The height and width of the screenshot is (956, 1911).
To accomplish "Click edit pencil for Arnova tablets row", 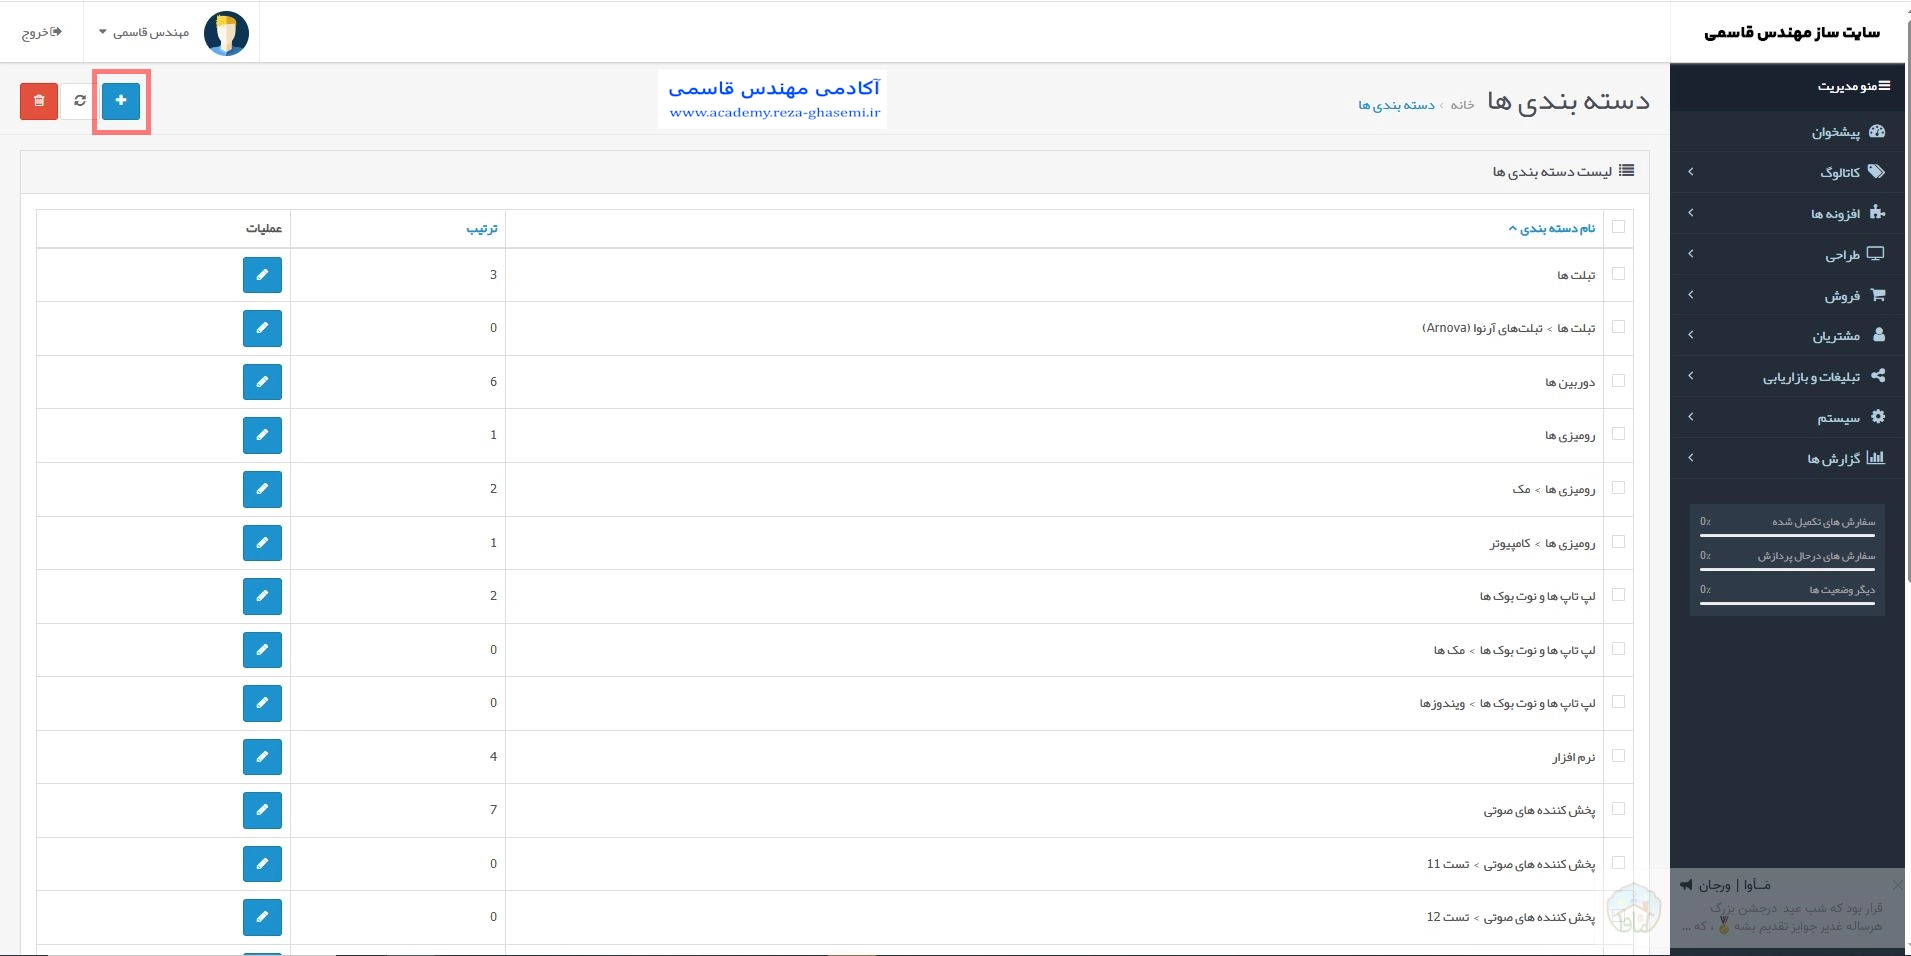I will point(262,328).
